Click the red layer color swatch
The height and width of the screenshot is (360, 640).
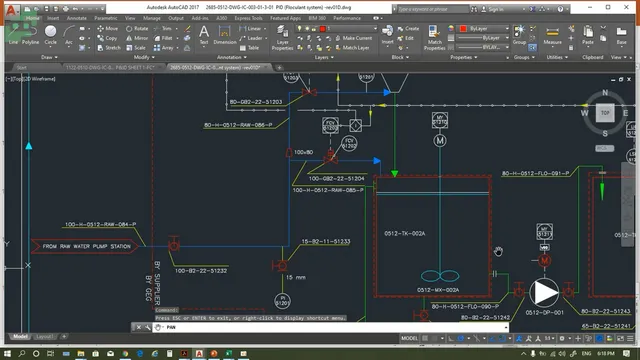[322, 29]
